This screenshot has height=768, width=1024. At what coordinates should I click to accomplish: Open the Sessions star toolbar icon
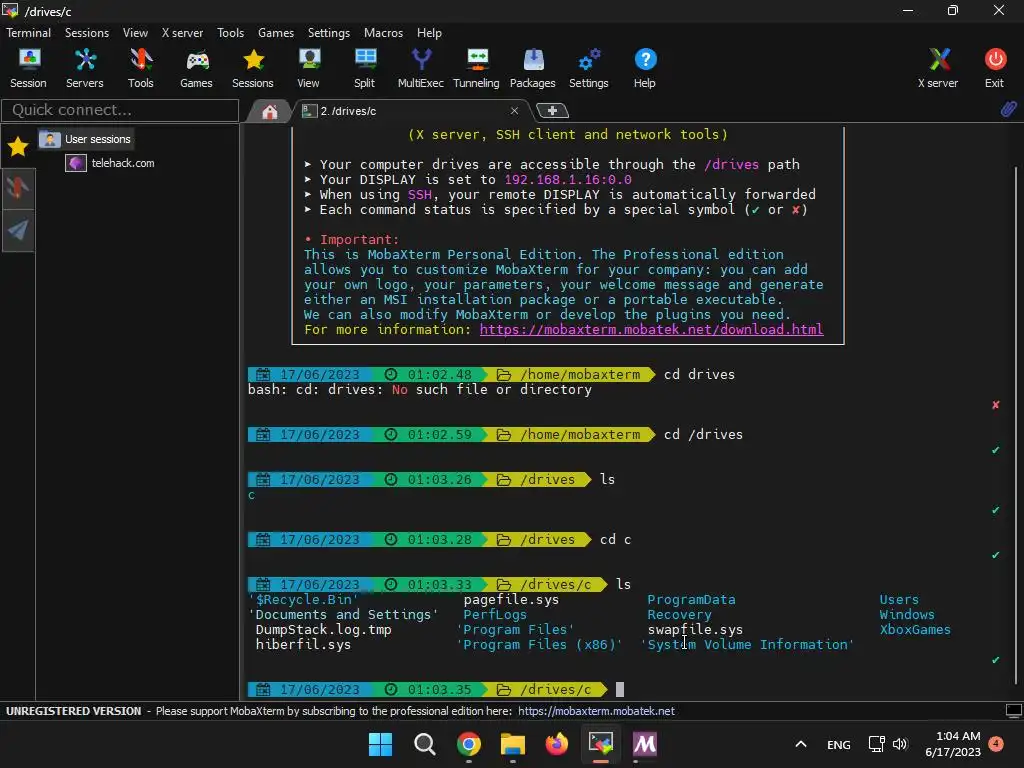click(253, 68)
